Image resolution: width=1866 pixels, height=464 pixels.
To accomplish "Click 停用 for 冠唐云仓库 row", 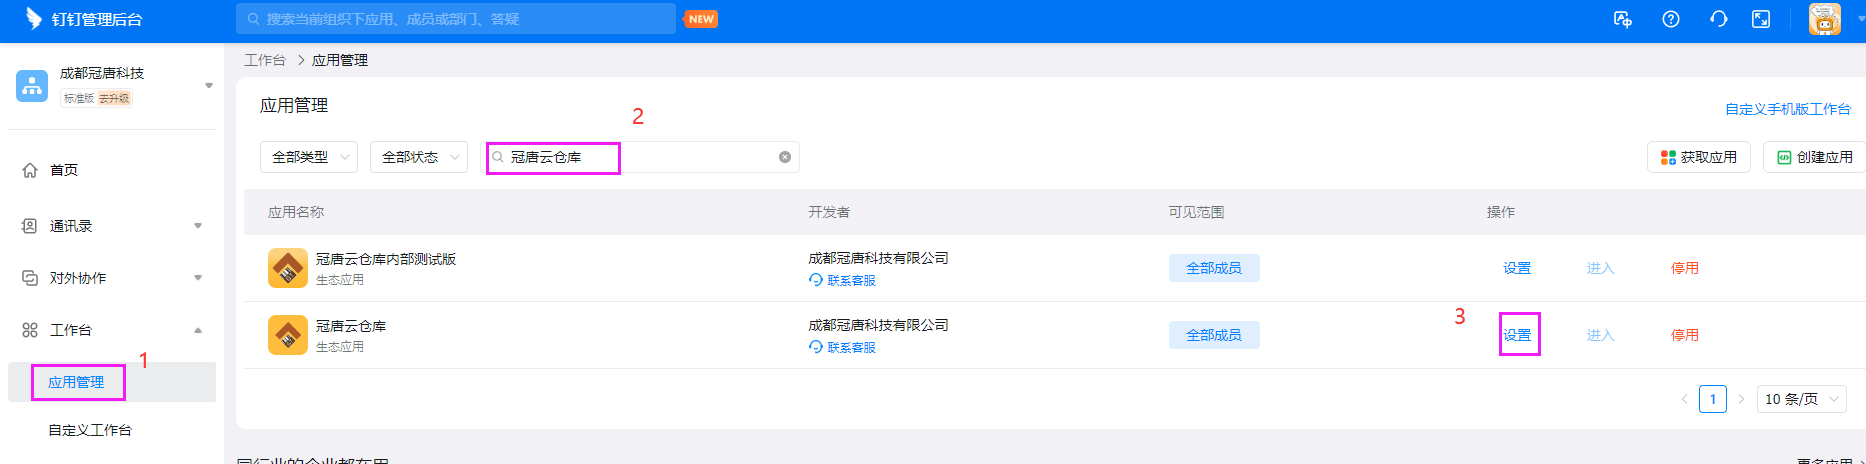I will point(1685,335).
